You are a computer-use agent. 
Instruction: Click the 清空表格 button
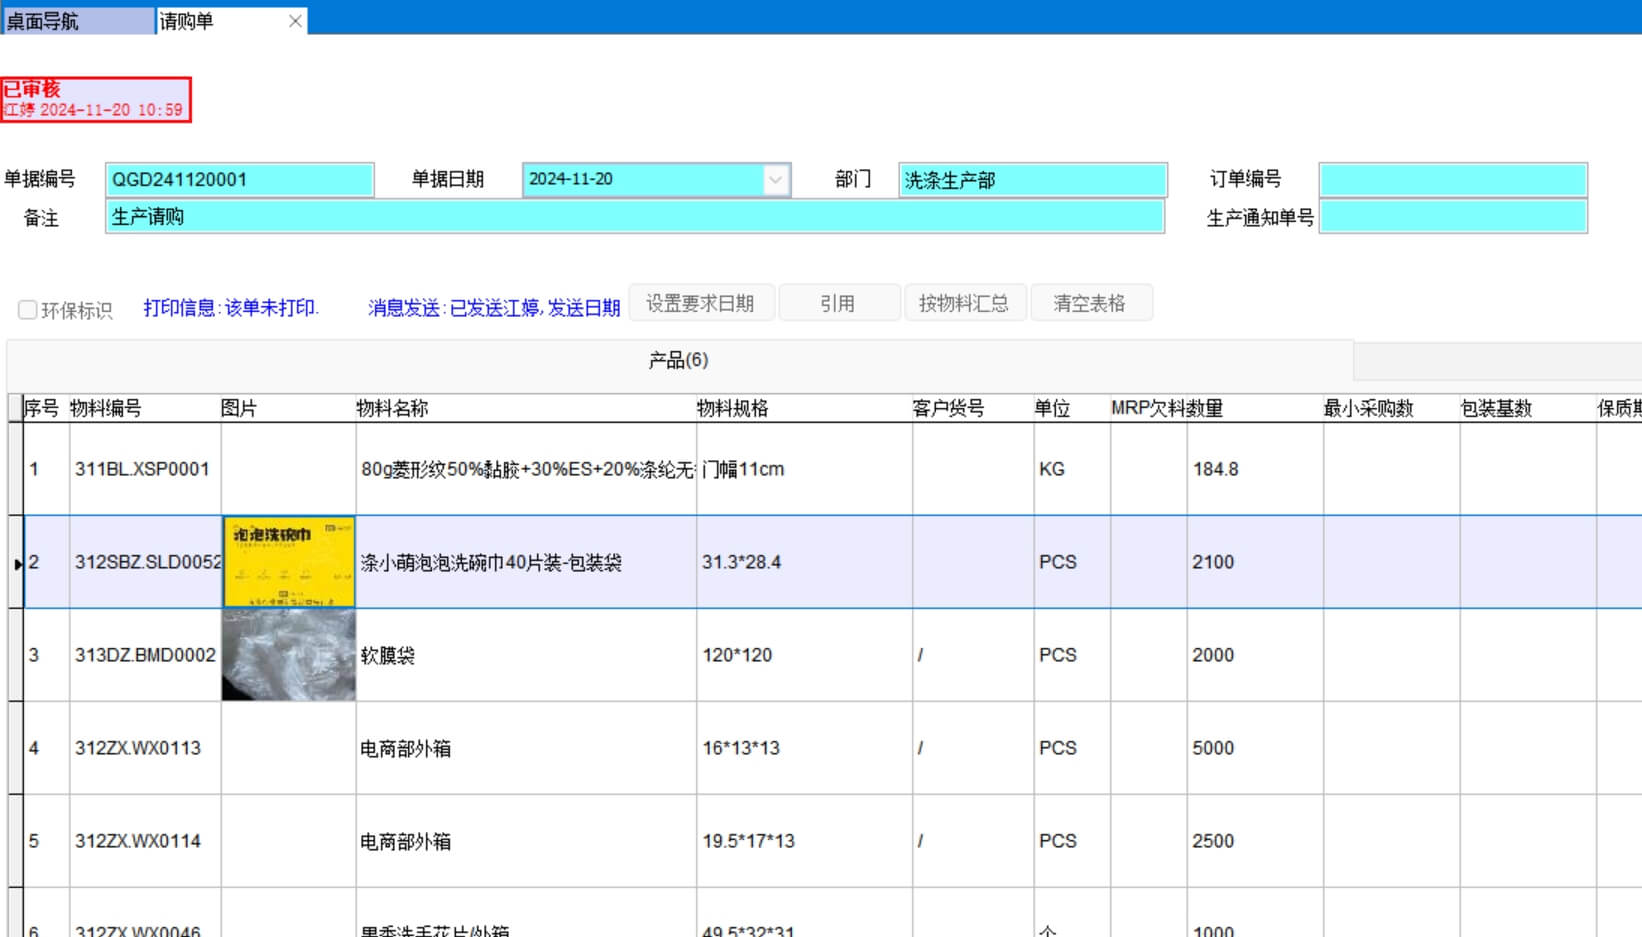pyautogui.click(x=1089, y=303)
